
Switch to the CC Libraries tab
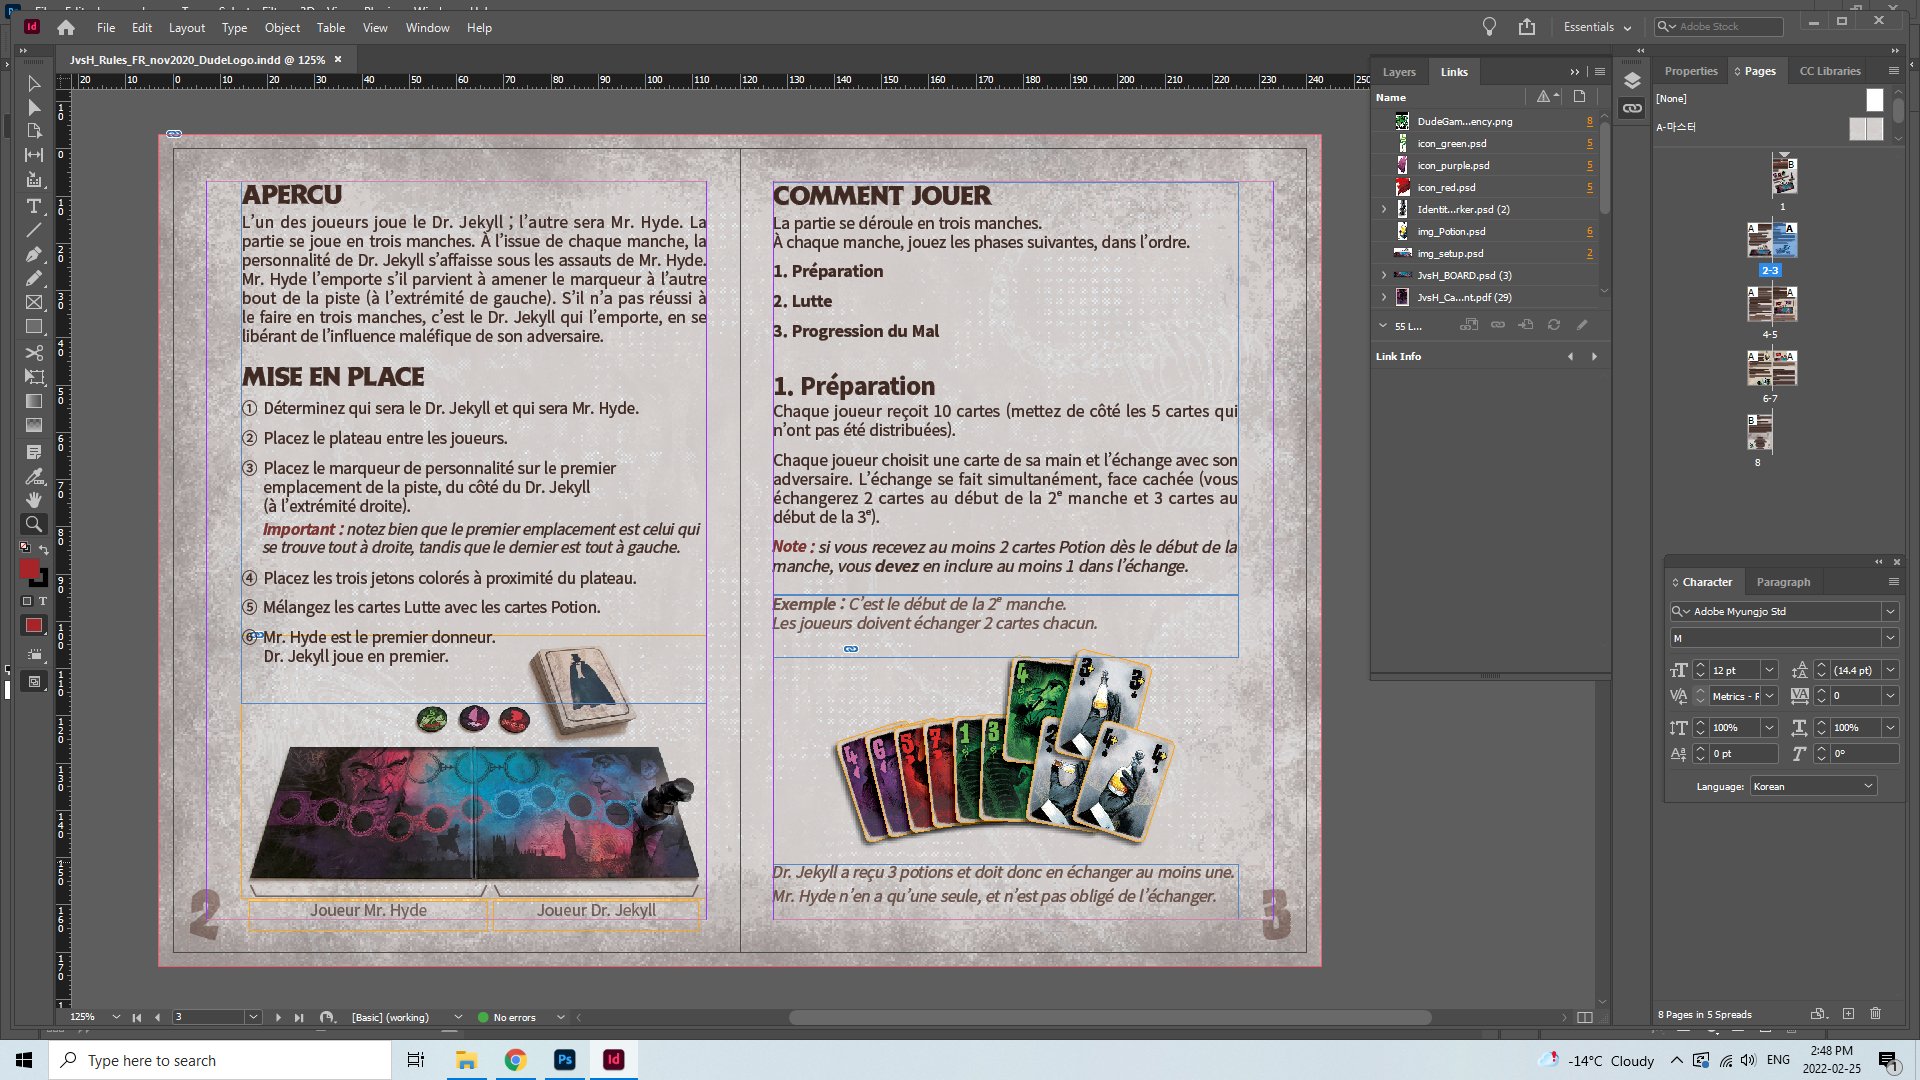point(1830,71)
